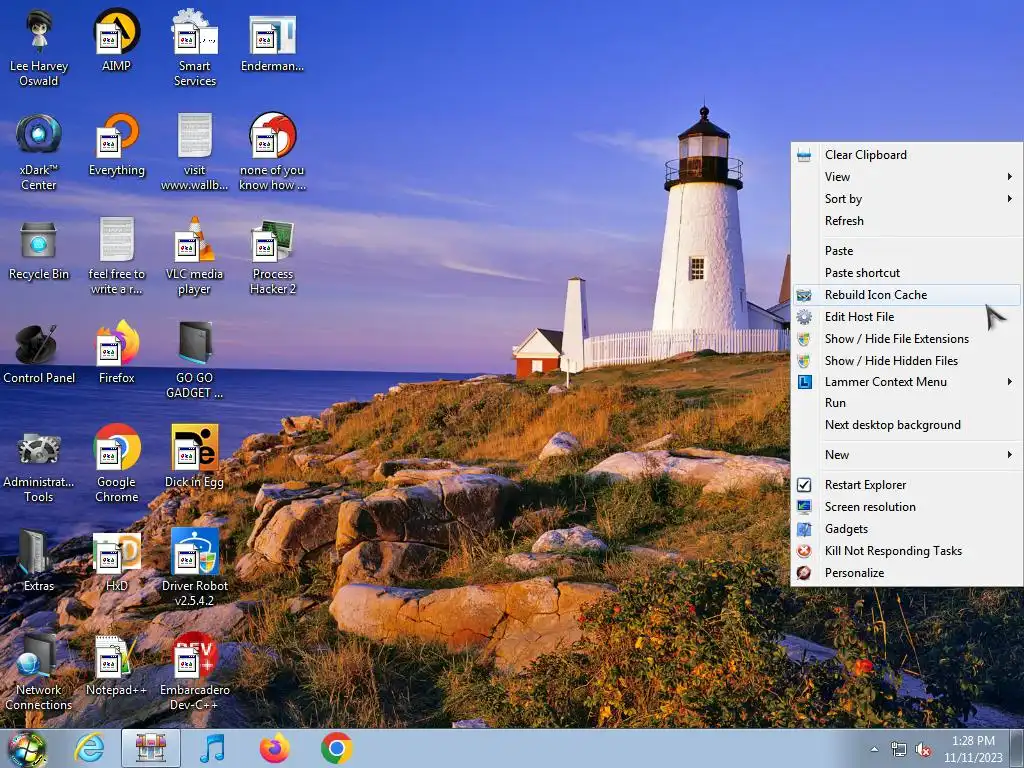Open the music note taskbar app
This screenshot has height=768, width=1024.
point(212,748)
